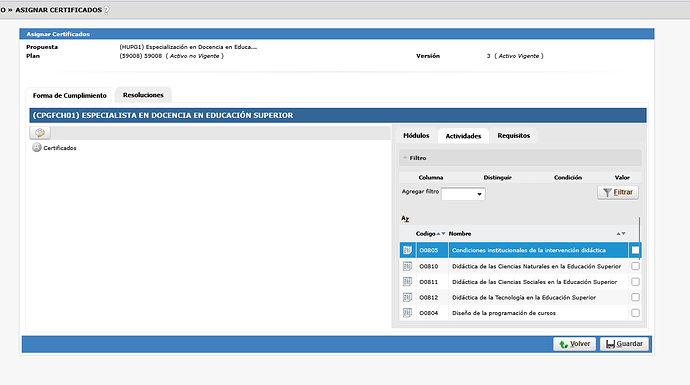690x385 pixels.
Task: Click the activities list scrollbar
Action: (639, 238)
